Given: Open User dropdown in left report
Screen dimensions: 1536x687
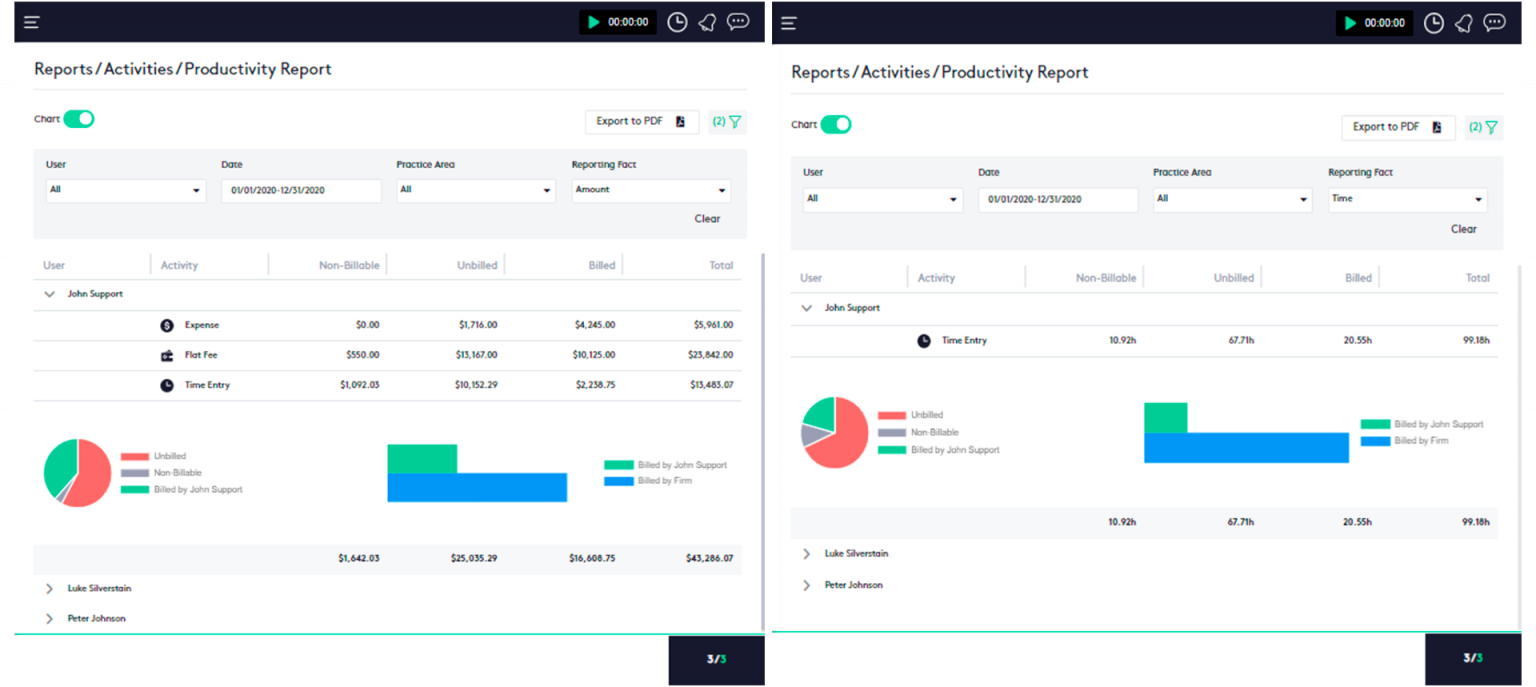Looking at the screenshot, I should point(126,190).
